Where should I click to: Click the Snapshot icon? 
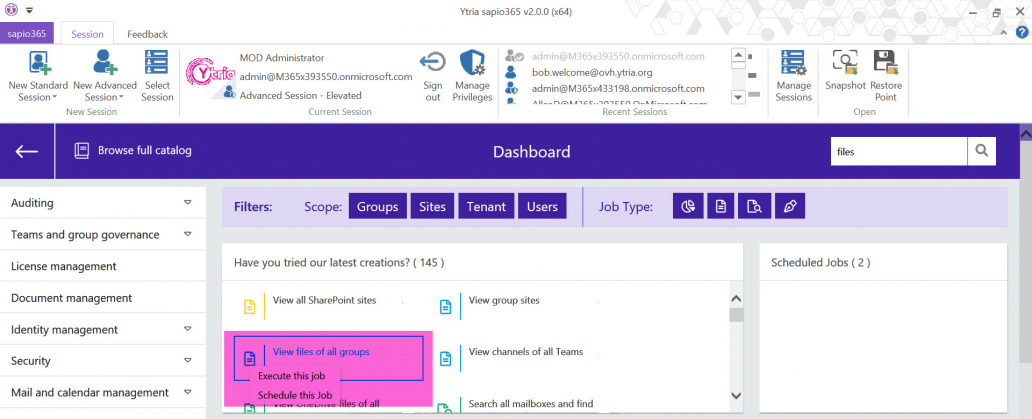tap(845, 62)
